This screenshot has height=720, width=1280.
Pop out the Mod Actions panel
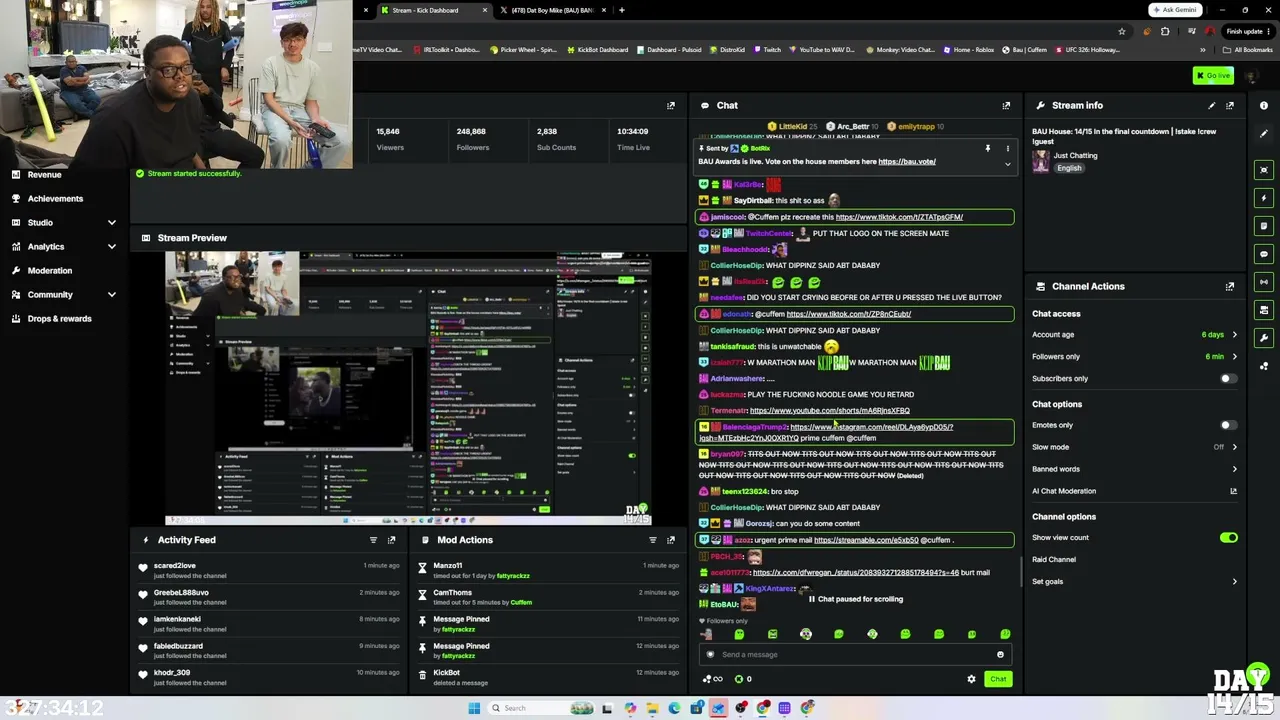(671, 540)
